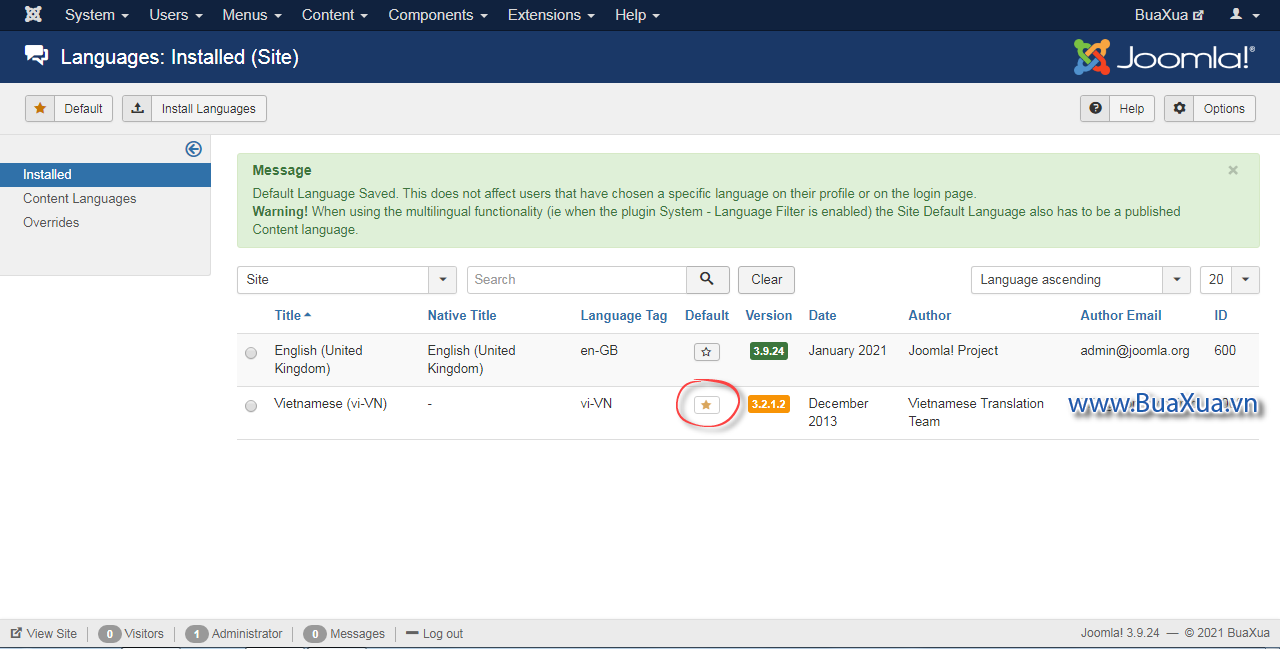This screenshot has width=1280, height=649.
Task: Click View Site in the status bar
Action: (x=44, y=634)
